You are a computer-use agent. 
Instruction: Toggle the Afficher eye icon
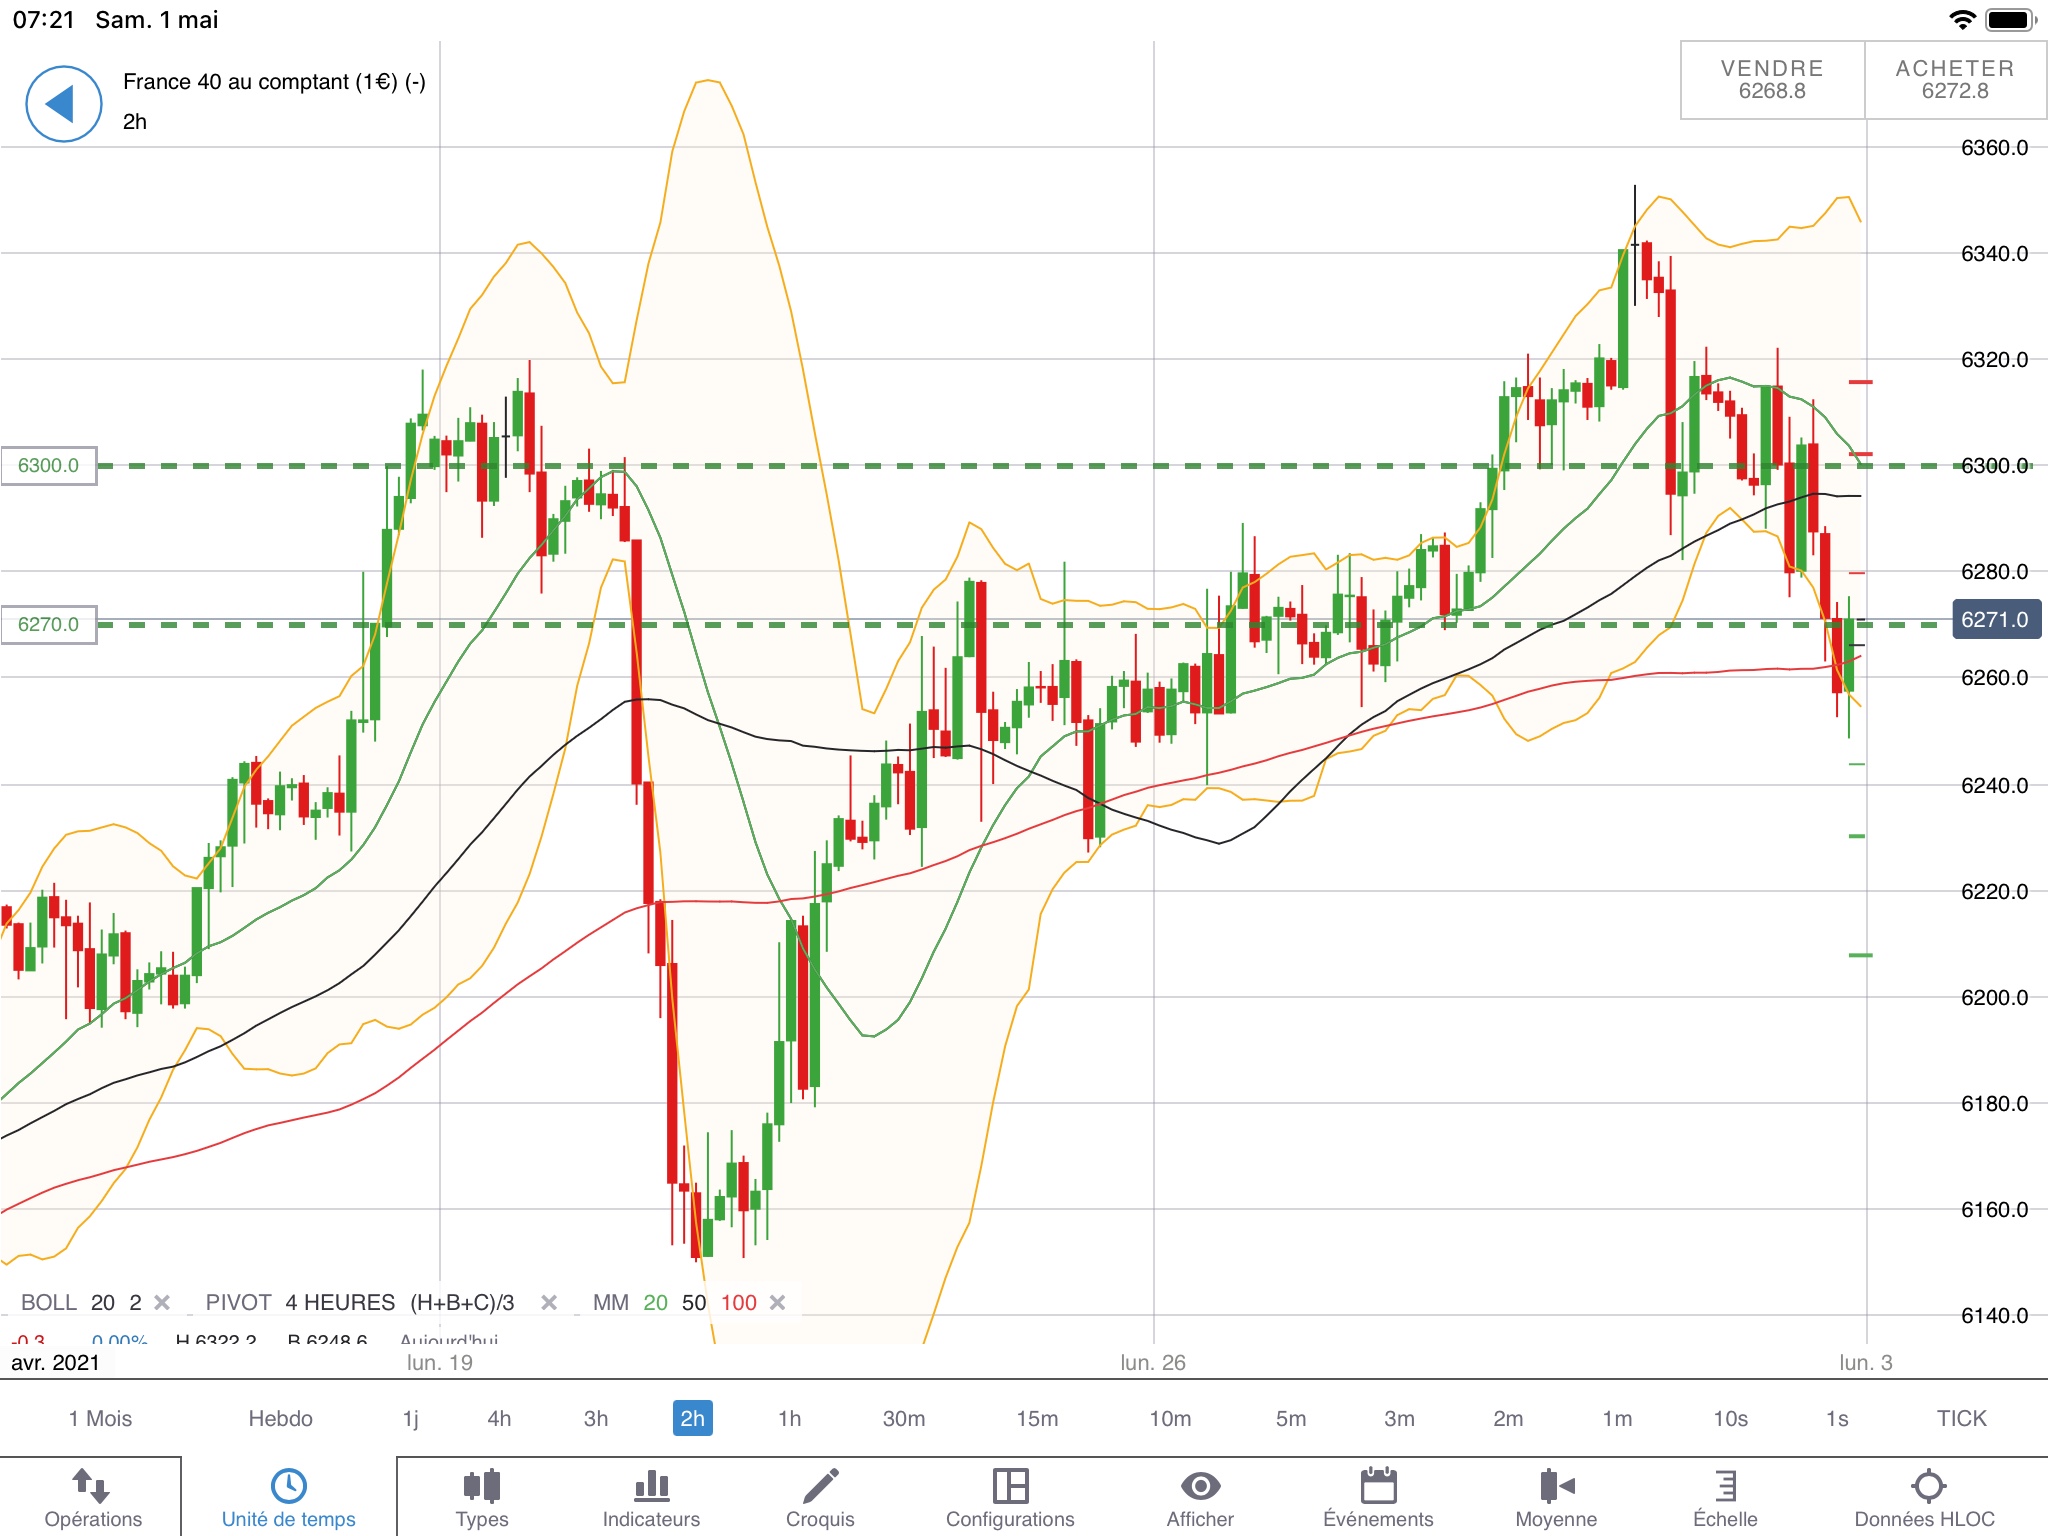pos(1200,1487)
